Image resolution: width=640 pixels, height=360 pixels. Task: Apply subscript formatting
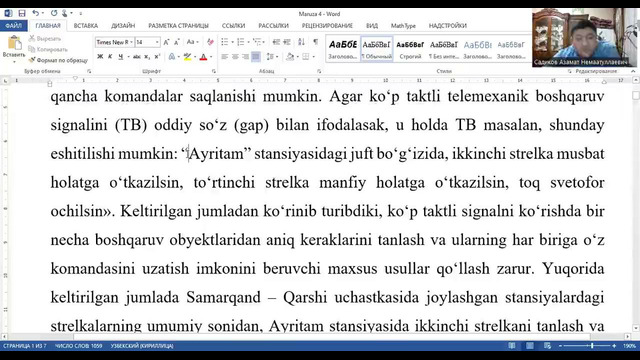pyautogui.click(x=147, y=57)
